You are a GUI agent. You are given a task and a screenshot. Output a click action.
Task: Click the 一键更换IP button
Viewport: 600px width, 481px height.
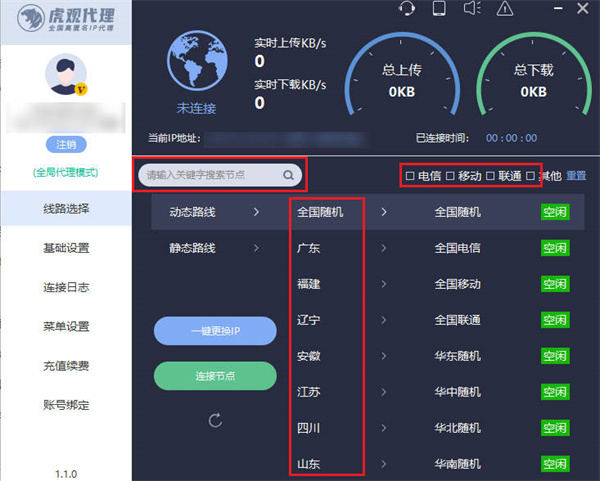[x=215, y=331]
